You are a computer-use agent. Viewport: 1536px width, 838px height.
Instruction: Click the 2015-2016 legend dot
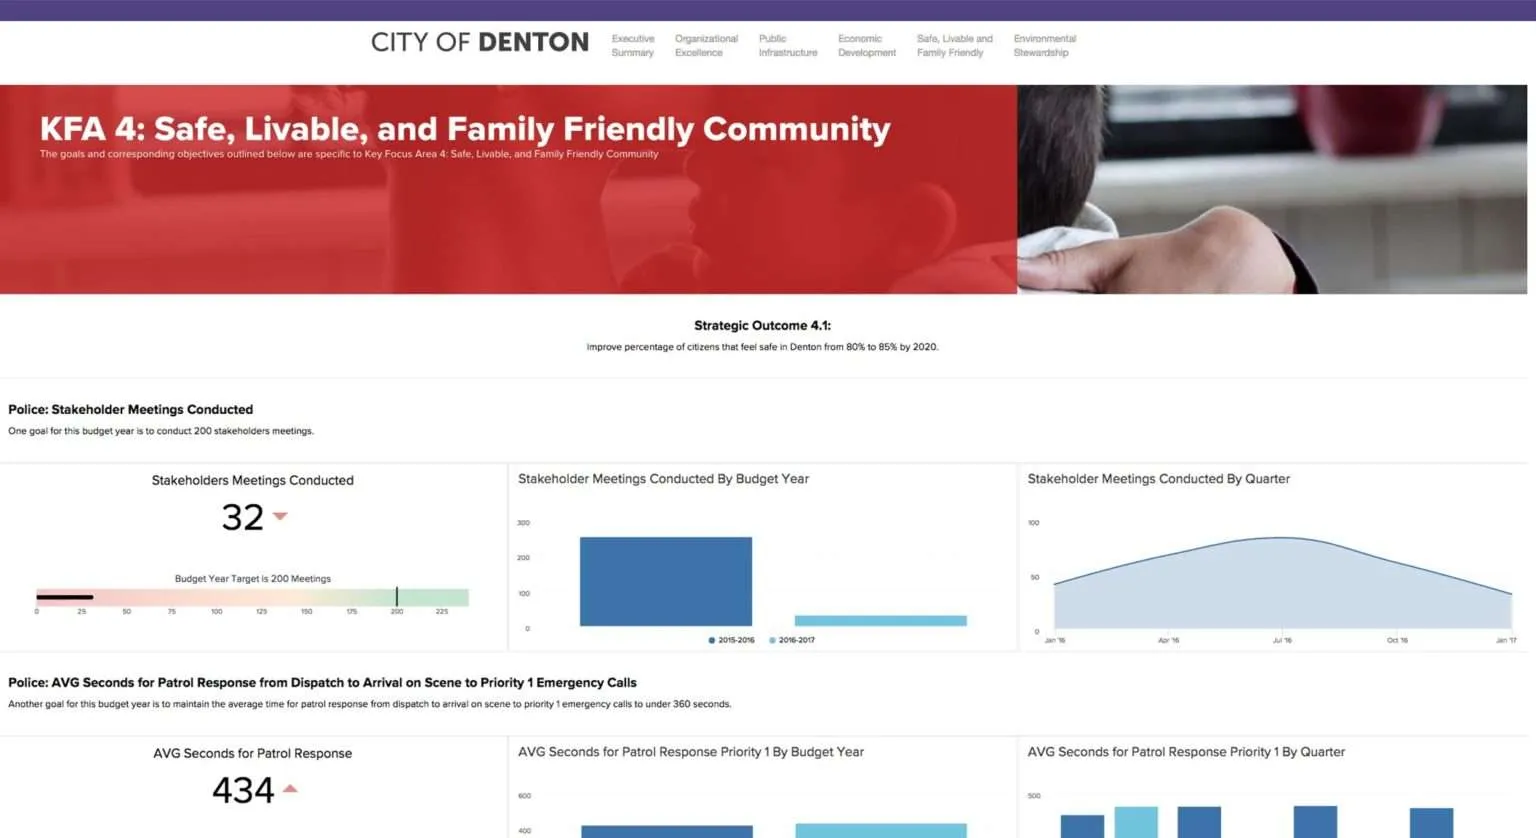711,640
